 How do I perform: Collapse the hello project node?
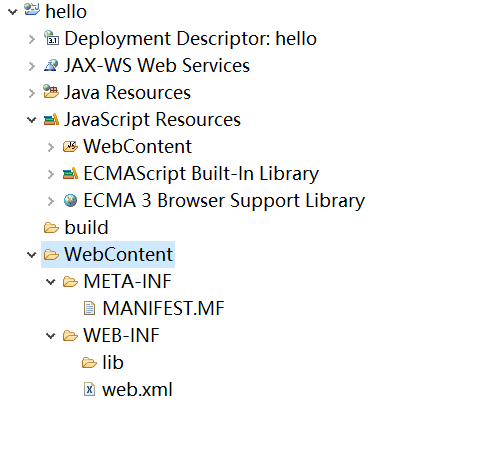pyautogui.click(x=13, y=12)
